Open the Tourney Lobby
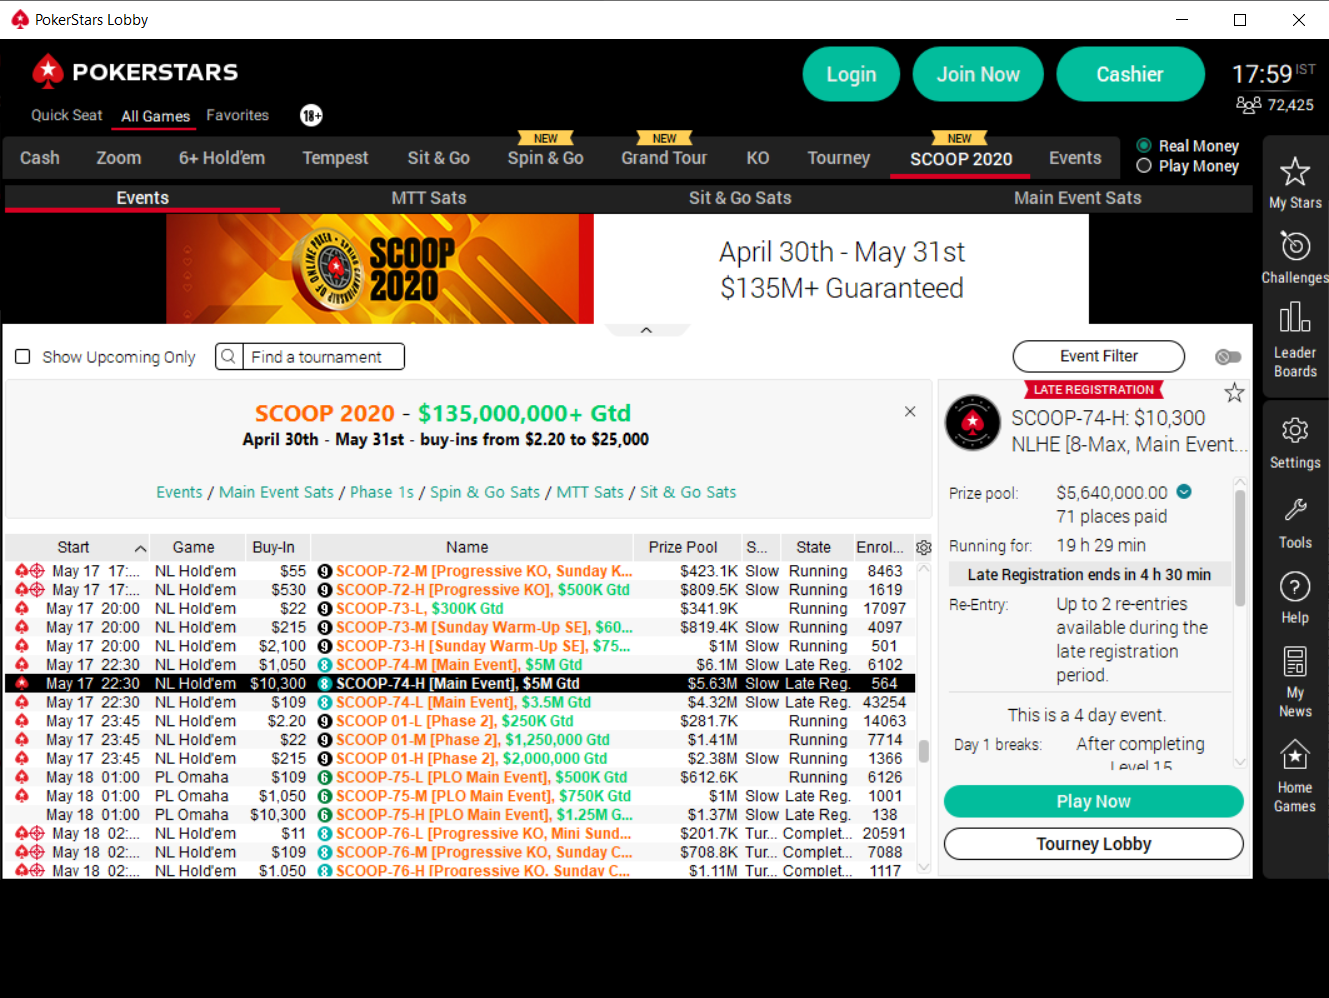The width and height of the screenshot is (1329, 998). coord(1094,844)
